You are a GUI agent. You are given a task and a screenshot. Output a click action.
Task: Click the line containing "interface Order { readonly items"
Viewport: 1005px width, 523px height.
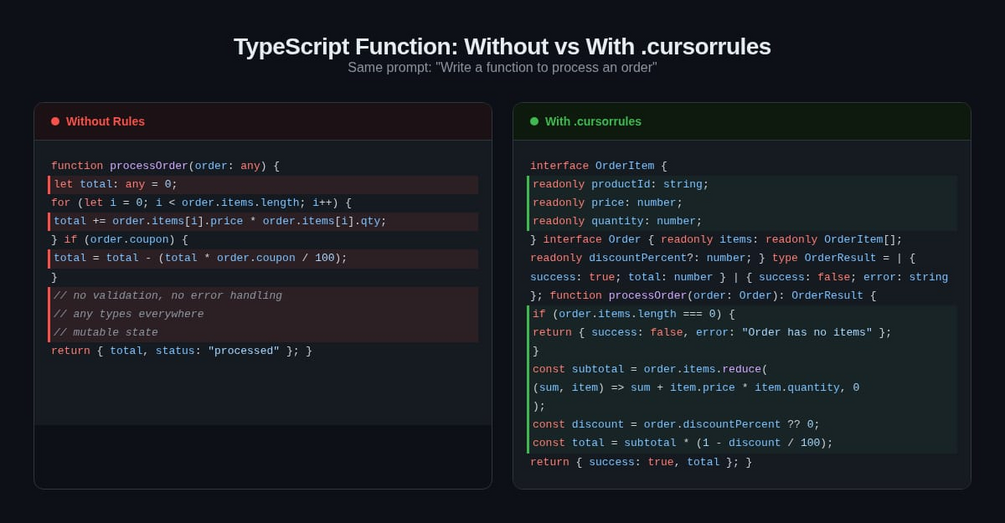tap(716, 239)
